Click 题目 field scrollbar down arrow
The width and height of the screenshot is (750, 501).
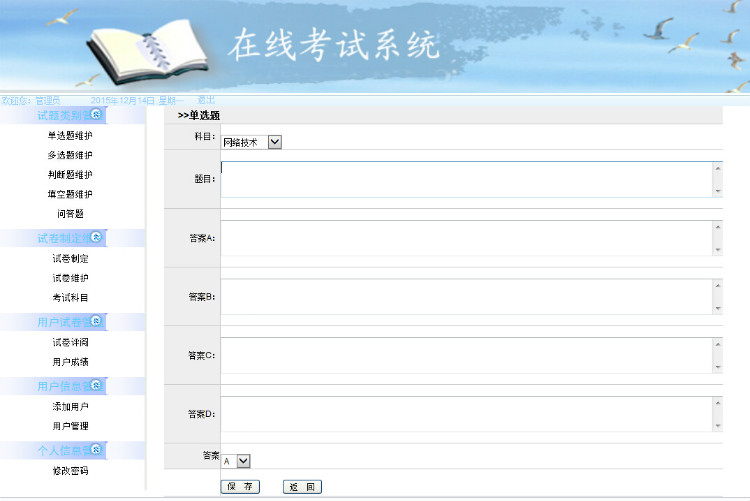(x=717, y=191)
